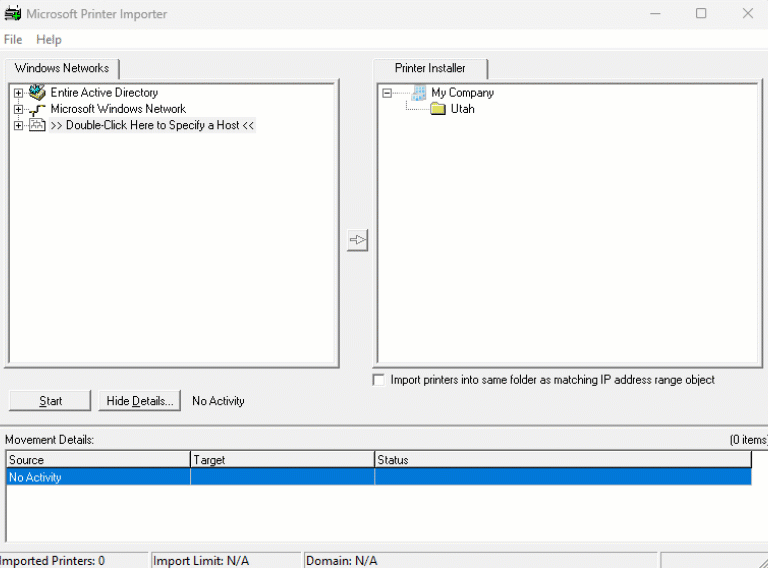Click the arrow button to move printers right
The width and height of the screenshot is (768, 568).
pos(358,240)
